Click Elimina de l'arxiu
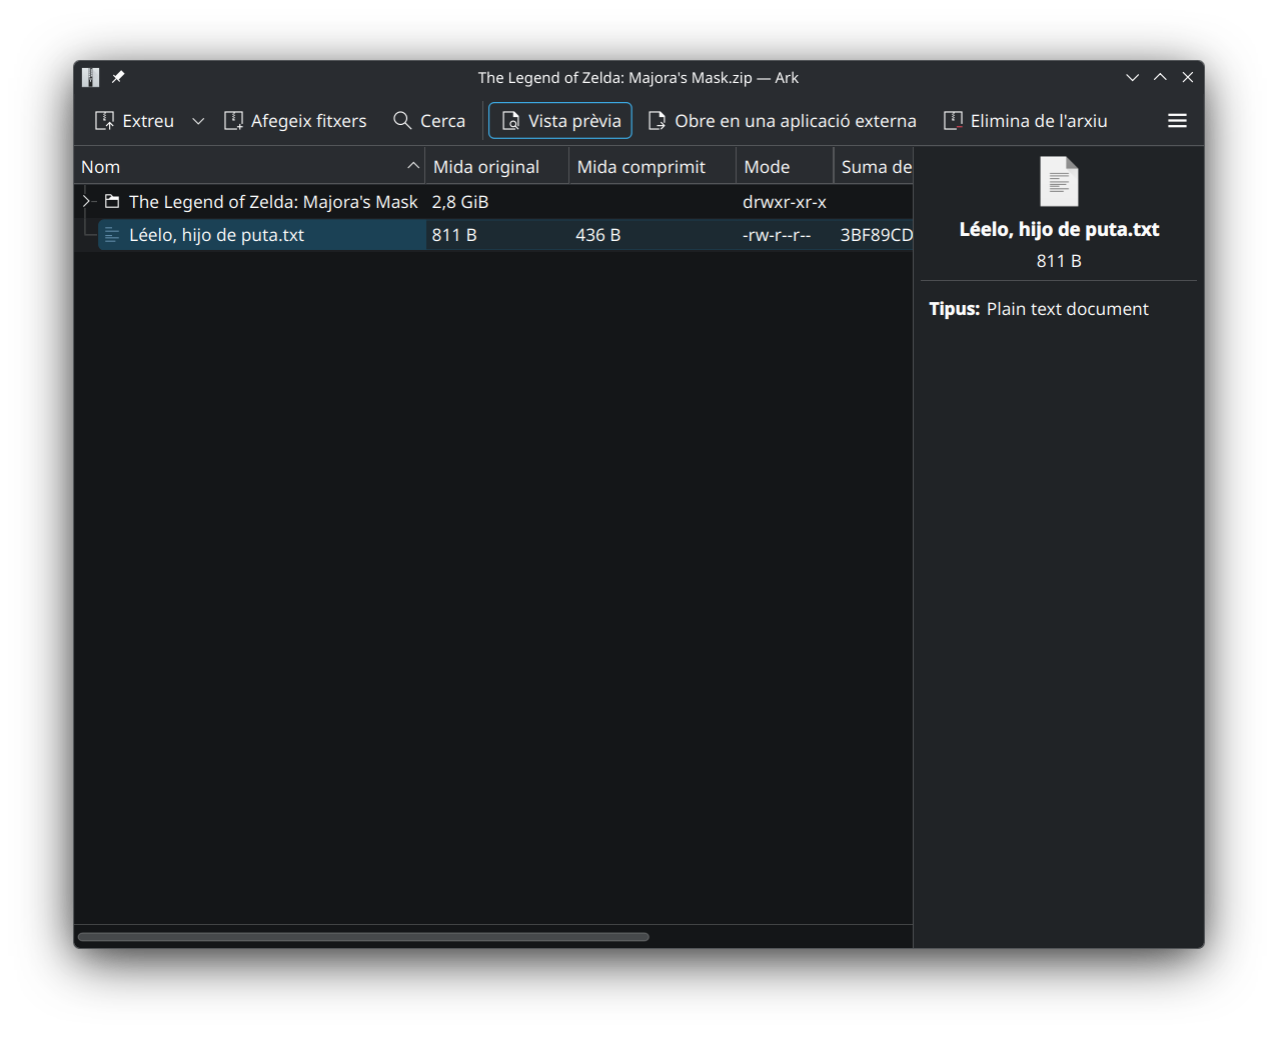1279x1037 pixels. tap(1025, 121)
